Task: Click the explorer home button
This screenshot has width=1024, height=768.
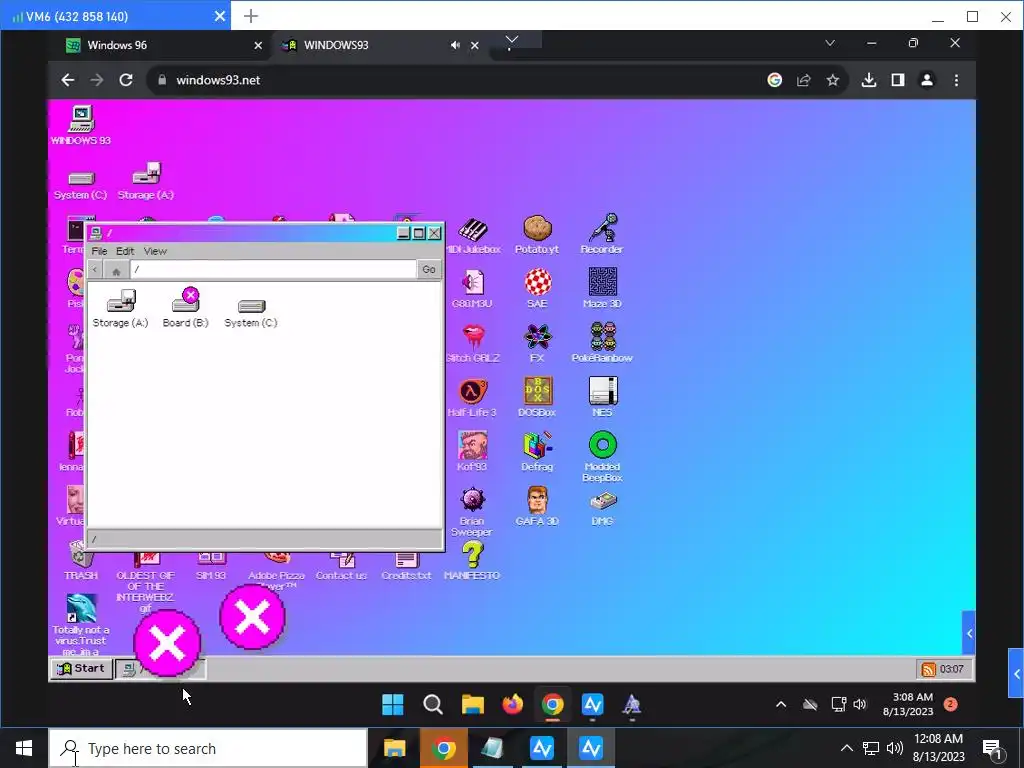Action: pyautogui.click(x=116, y=270)
